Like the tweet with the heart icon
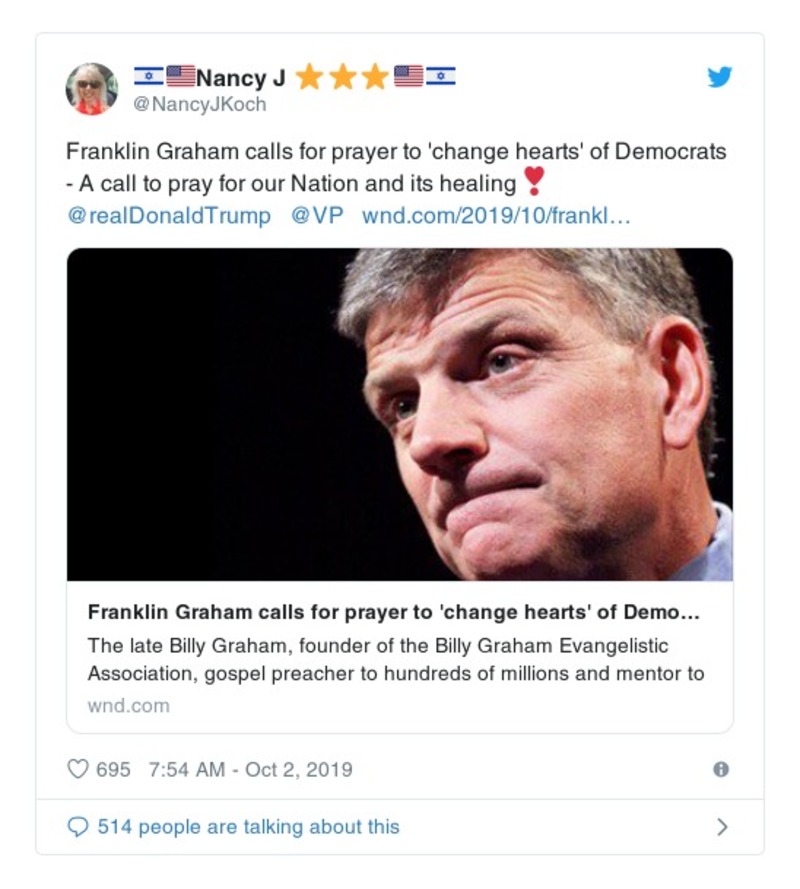This screenshot has width=800, height=889. point(78,769)
